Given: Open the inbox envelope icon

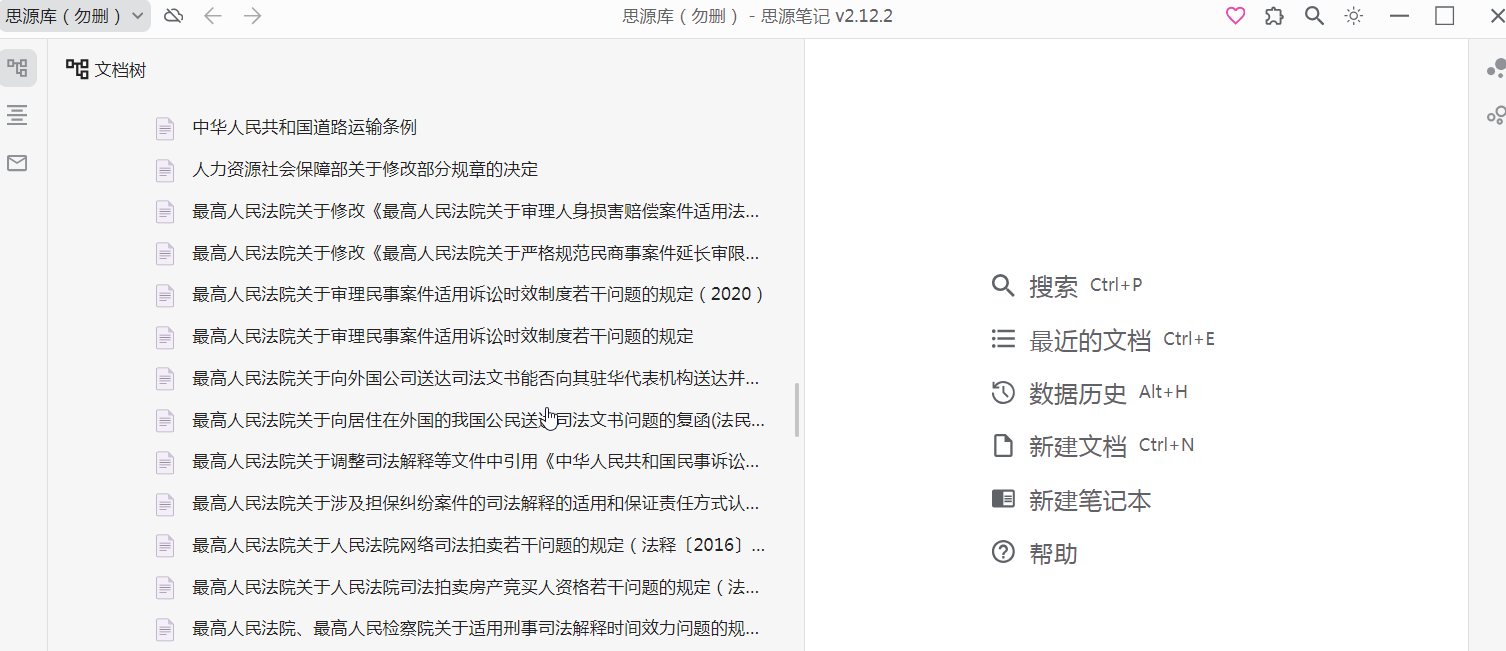Looking at the screenshot, I should 17,163.
